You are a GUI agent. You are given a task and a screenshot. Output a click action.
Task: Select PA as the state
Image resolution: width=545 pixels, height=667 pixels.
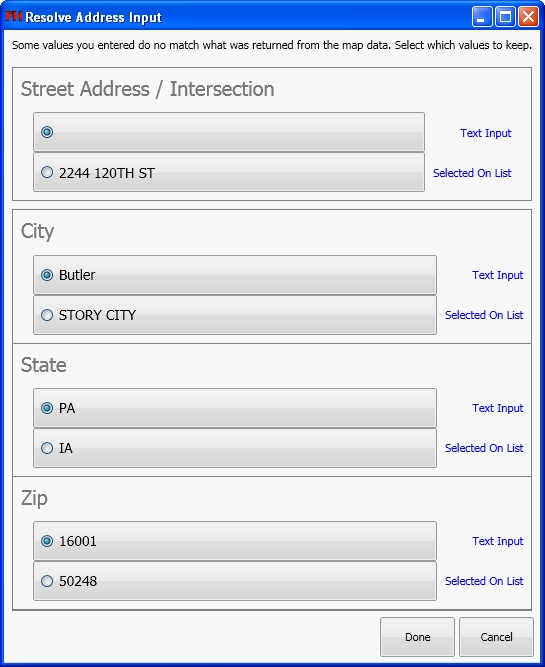(235, 408)
